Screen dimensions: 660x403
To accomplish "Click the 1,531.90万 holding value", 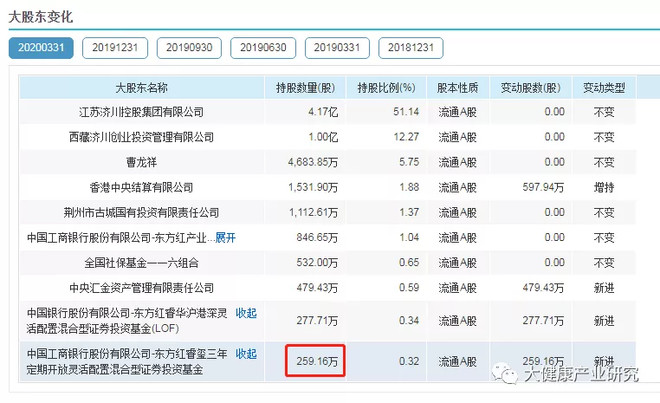I will click(313, 187).
